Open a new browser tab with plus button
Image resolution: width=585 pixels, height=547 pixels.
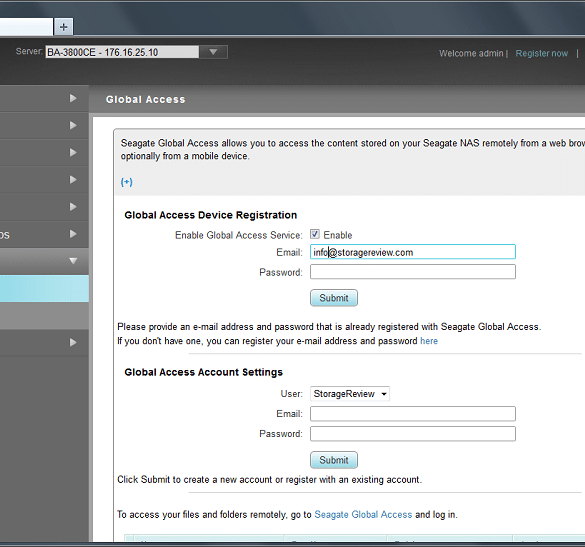[63, 27]
